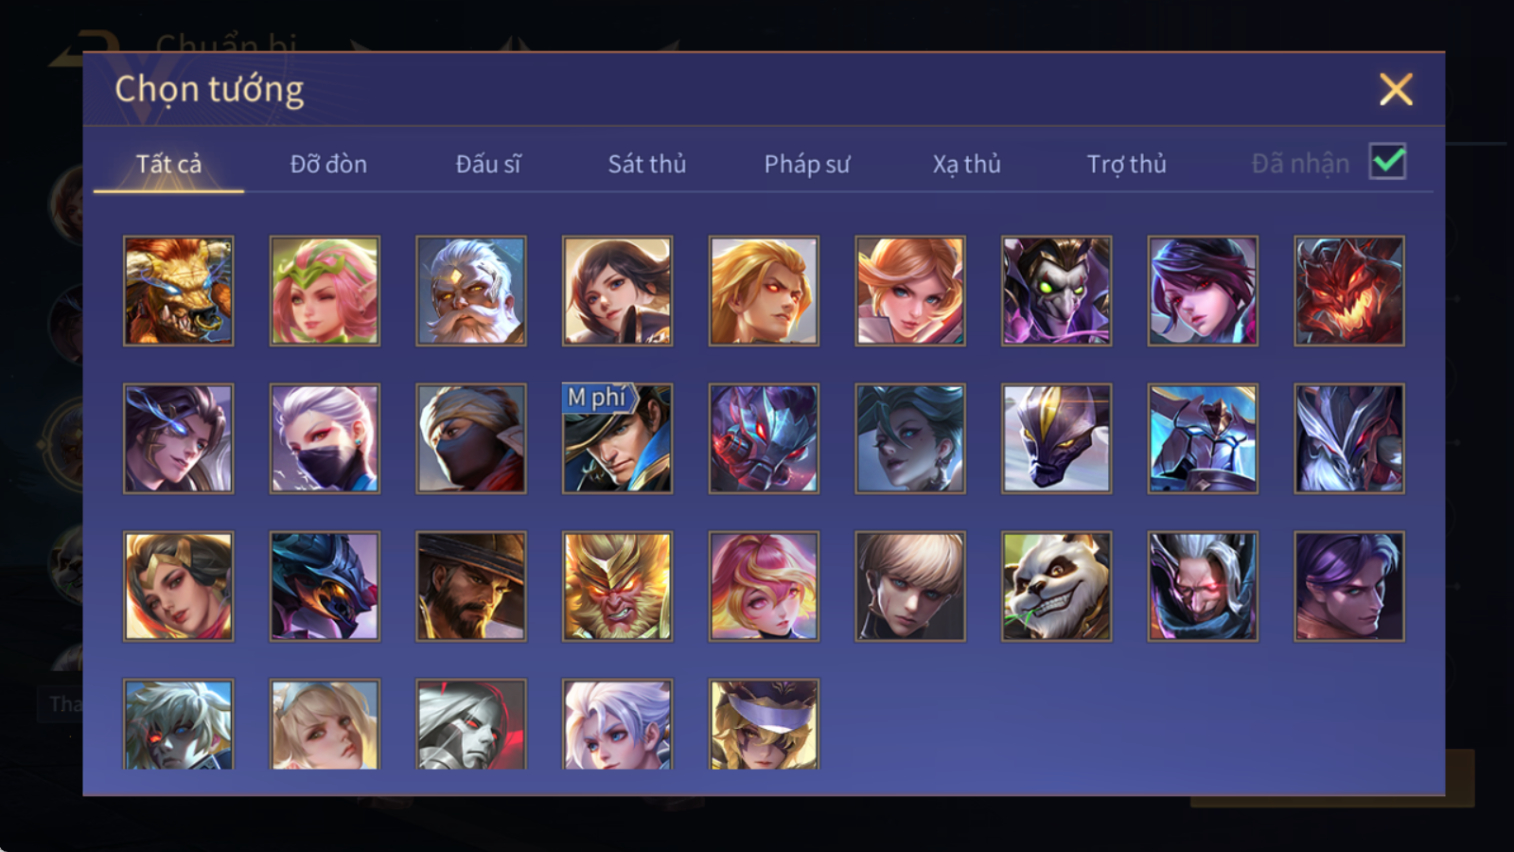Screen dimensions: 1514x852
Task: Switch to the 'Sát thủ' tab
Action: tap(647, 164)
